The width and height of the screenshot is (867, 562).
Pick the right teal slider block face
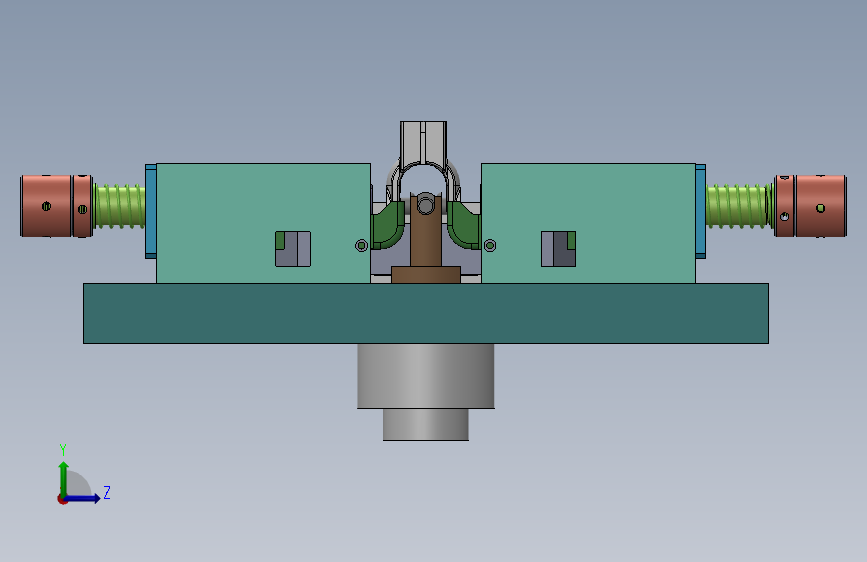point(588,223)
